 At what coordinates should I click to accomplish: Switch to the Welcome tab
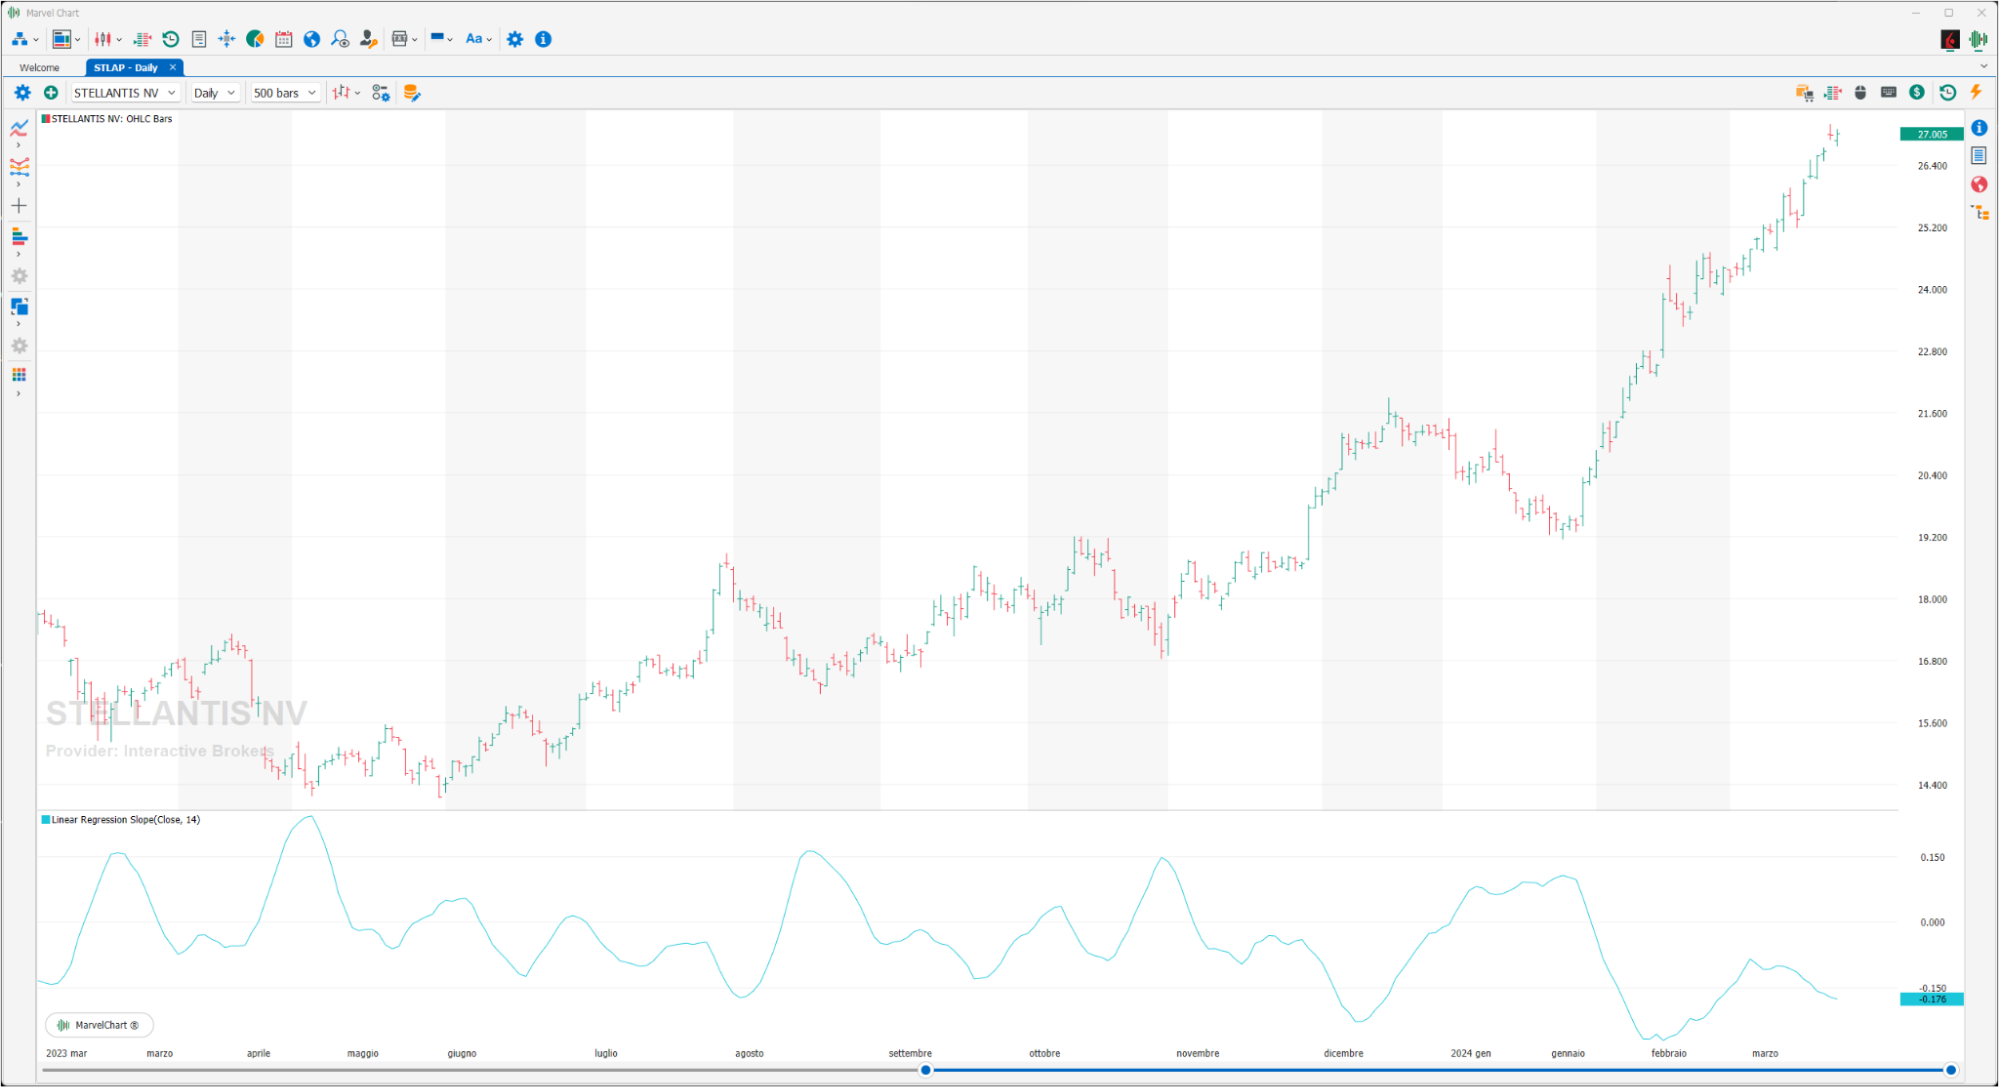point(40,68)
